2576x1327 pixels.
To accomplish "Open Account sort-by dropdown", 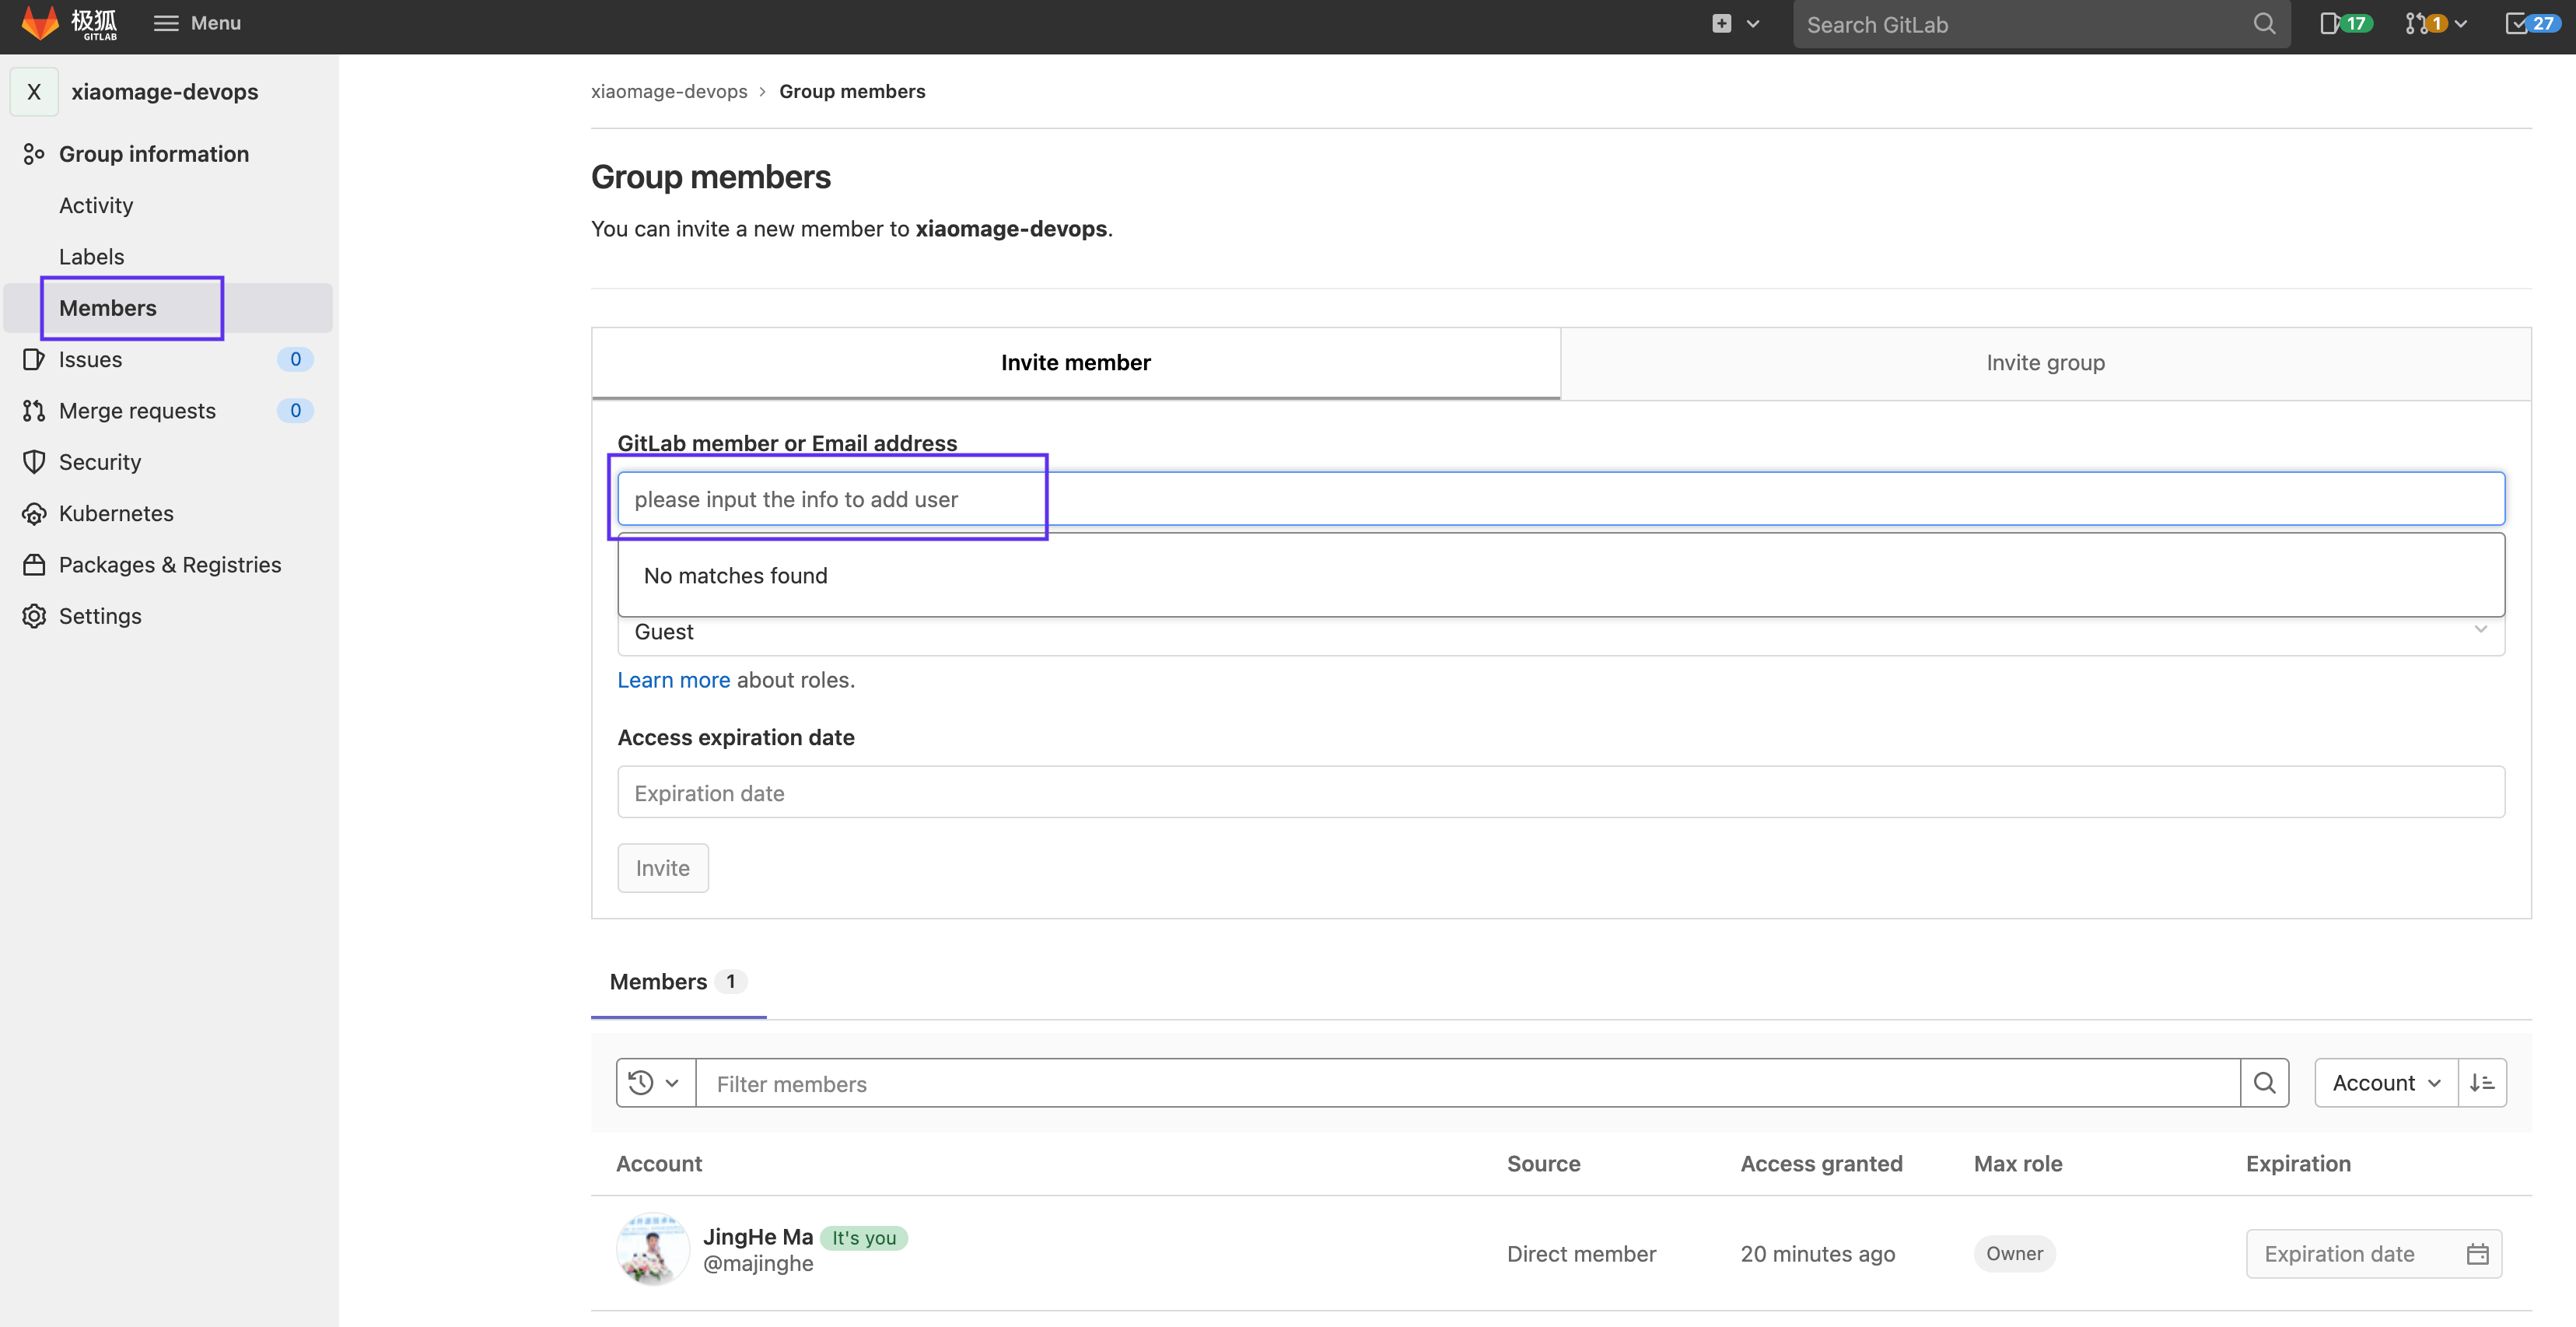I will (2386, 1083).
